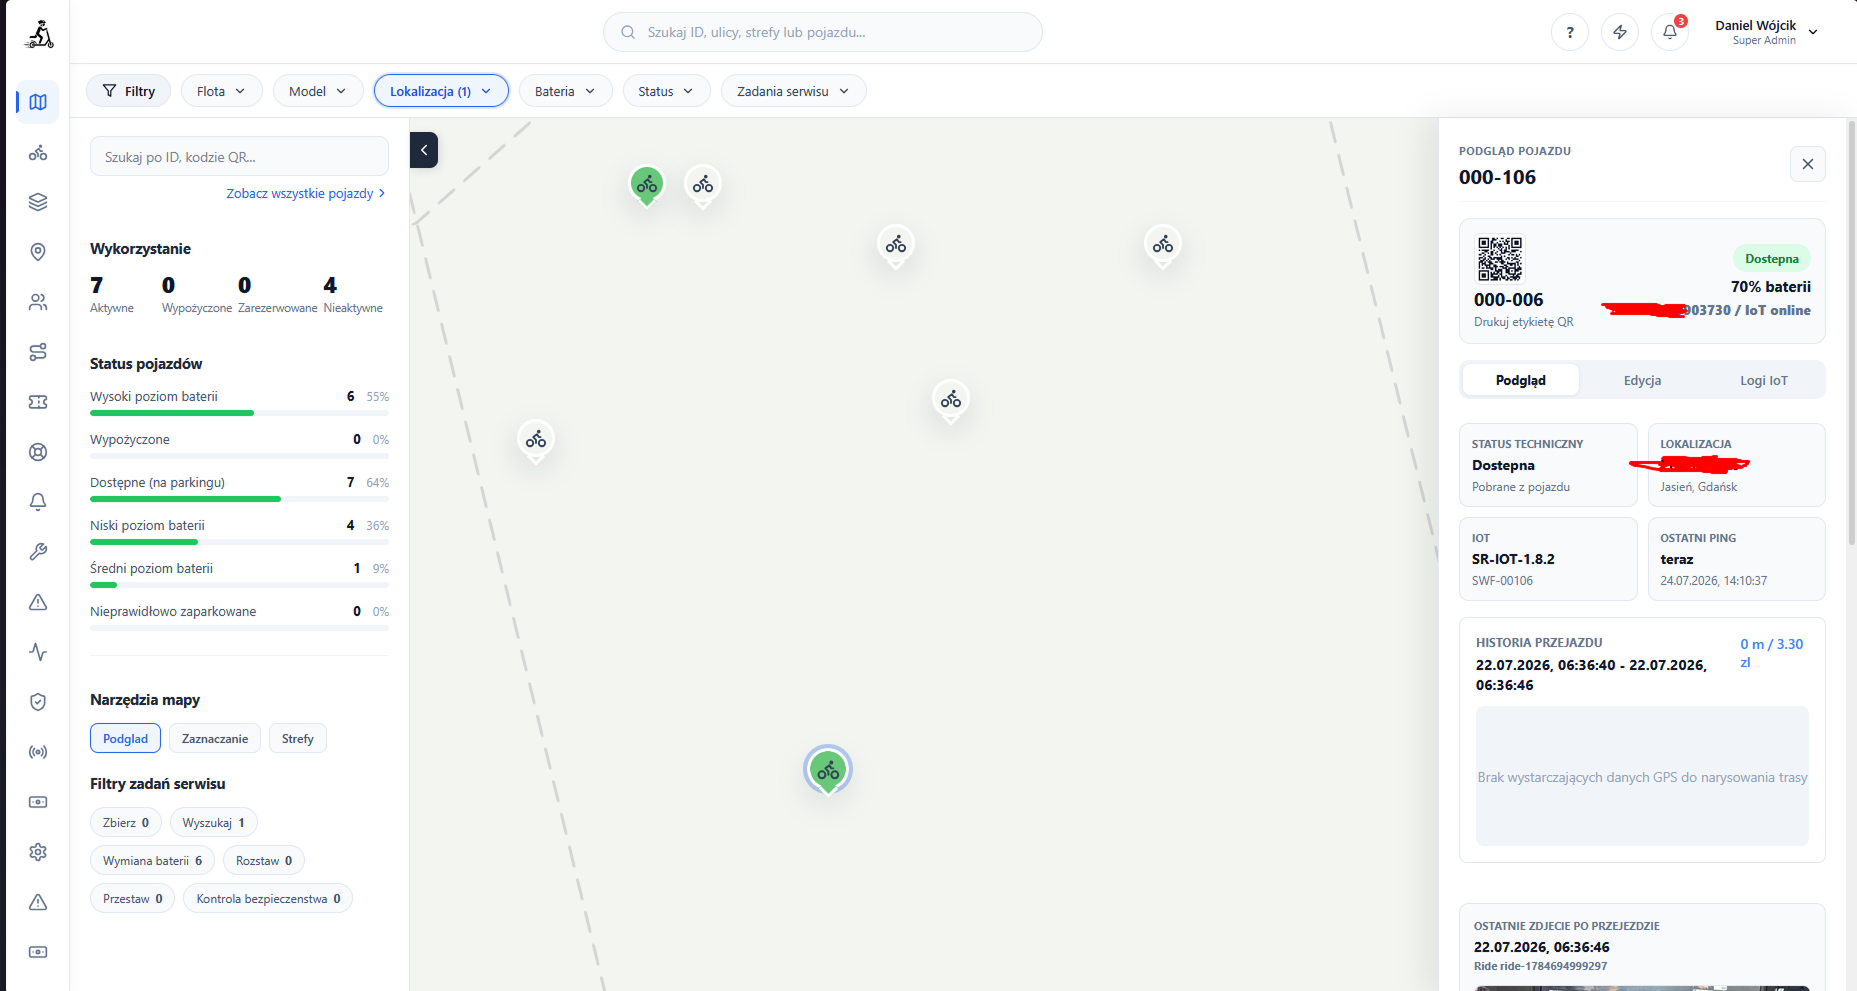The image size is (1857, 991).
Task: Click the SR-IOT-1.8.2 IoT value
Action: point(1513,559)
